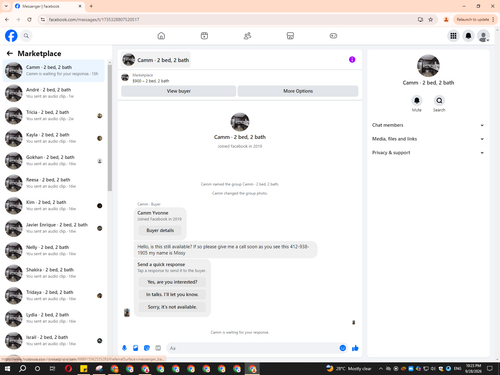Click More Options button
The height and width of the screenshot is (375, 500).
[x=298, y=91]
